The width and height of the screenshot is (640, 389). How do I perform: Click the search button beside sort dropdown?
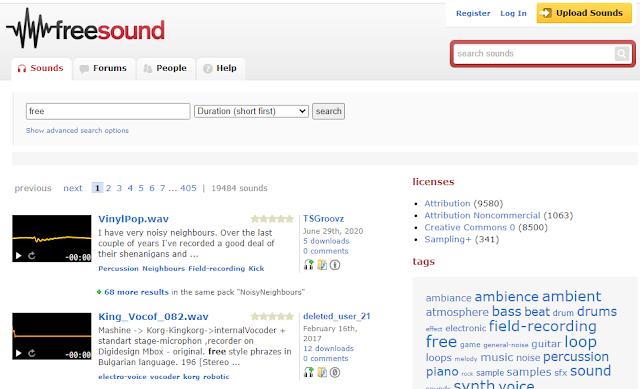(328, 111)
